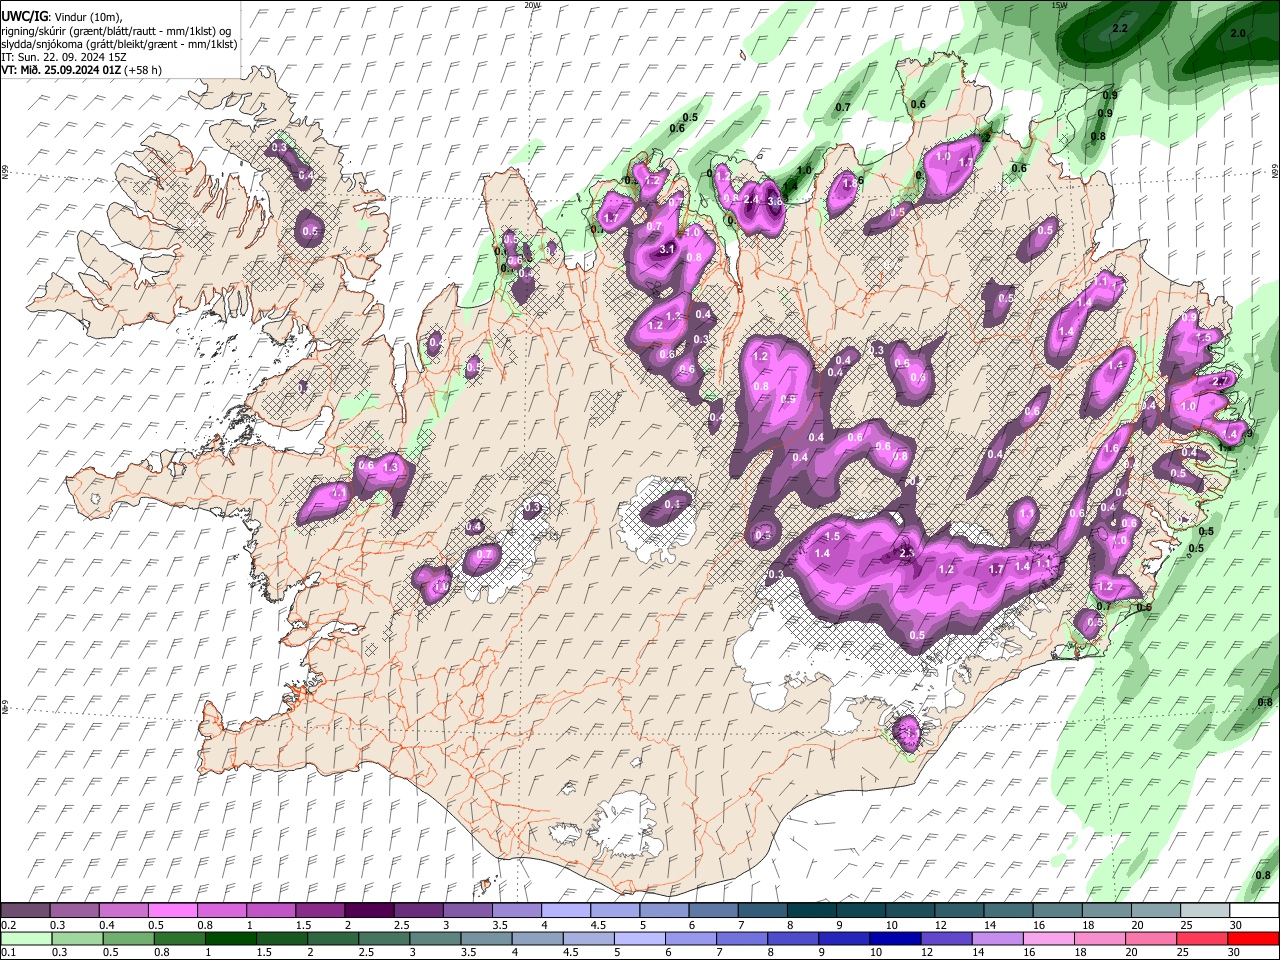The width and height of the screenshot is (1280, 960).
Task: Pick the dark mauve snow swatch between 0.2 and 0.3
Action: point(25,911)
